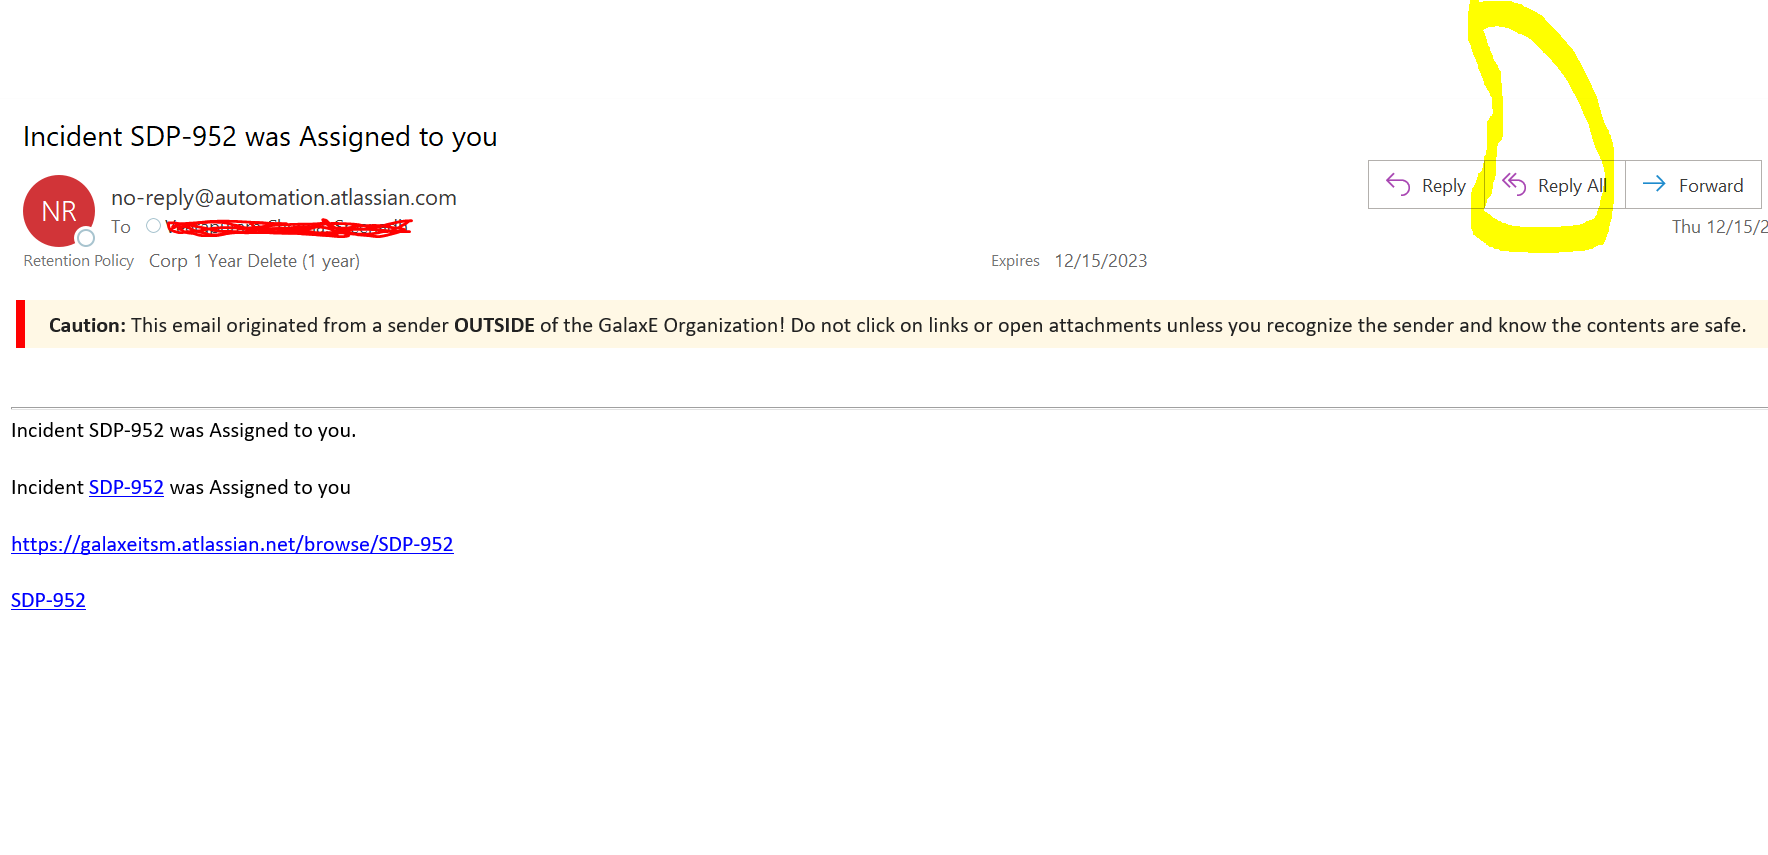Open the galaxeitsm.atlassian.net browse URL
The width and height of the screenshot is (1768, 855).
click(232, 544)
